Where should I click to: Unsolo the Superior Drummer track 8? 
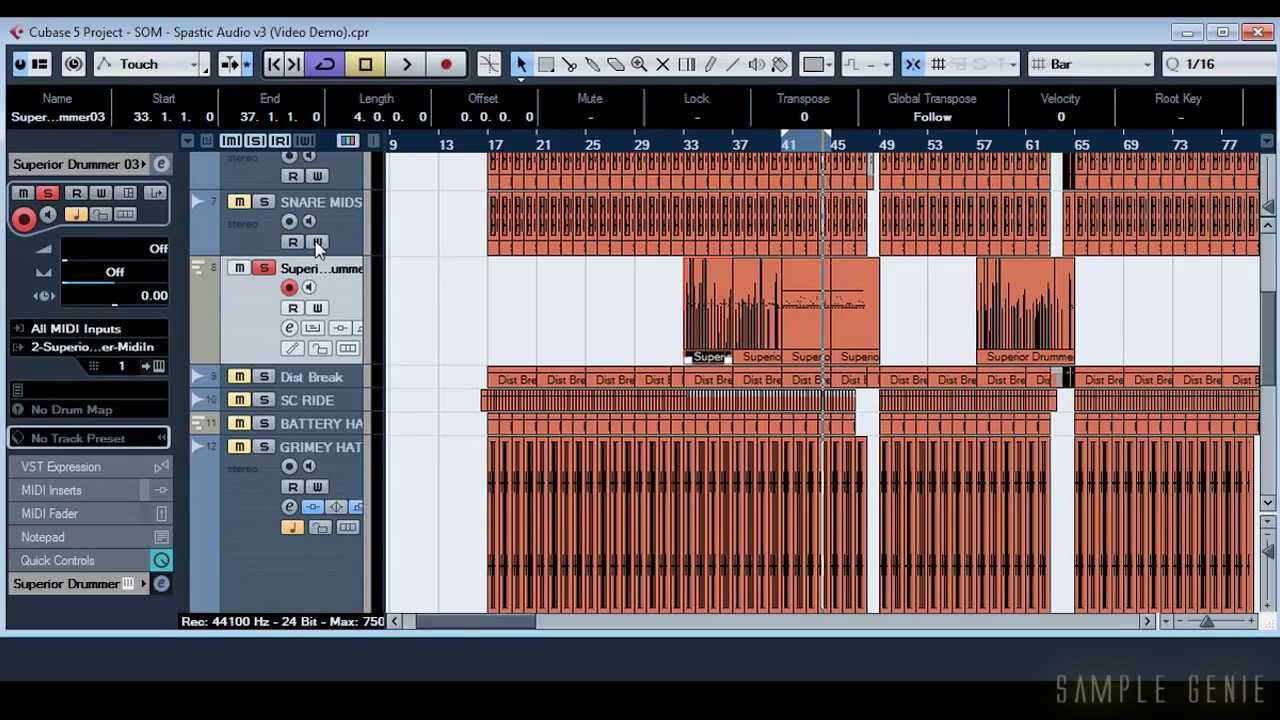click(x=263, y=268)
